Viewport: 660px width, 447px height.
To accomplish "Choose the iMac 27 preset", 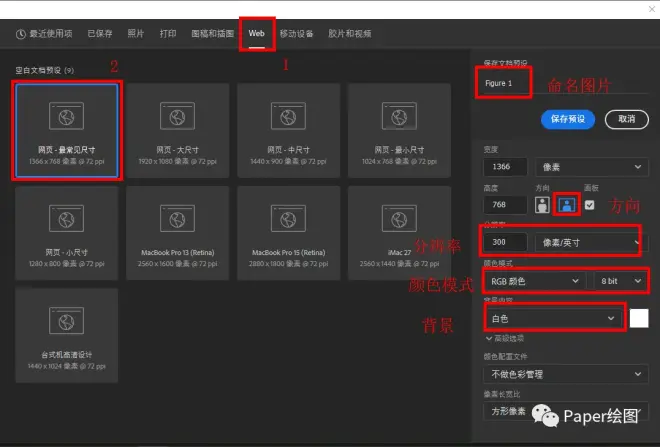I will pyautogui.click(x=399, y=233).
